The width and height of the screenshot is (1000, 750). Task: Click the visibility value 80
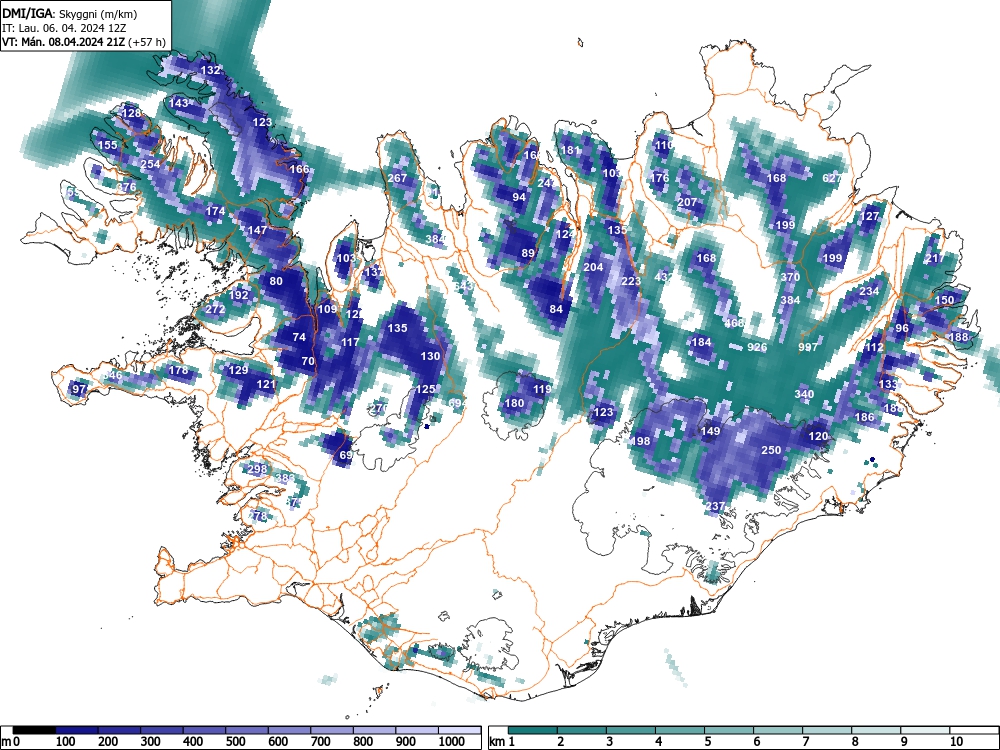pos(276,281)
